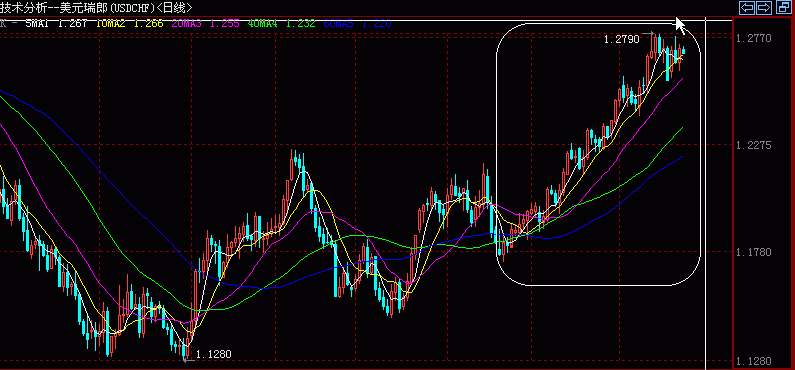Click the 1.1280 low price label

pos(213,354)
